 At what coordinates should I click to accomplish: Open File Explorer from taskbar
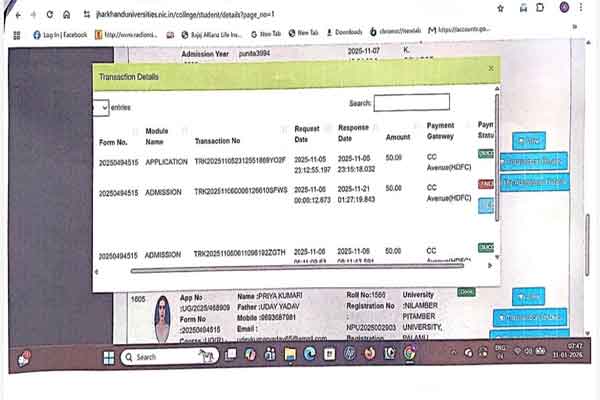(x=287, y=354)
